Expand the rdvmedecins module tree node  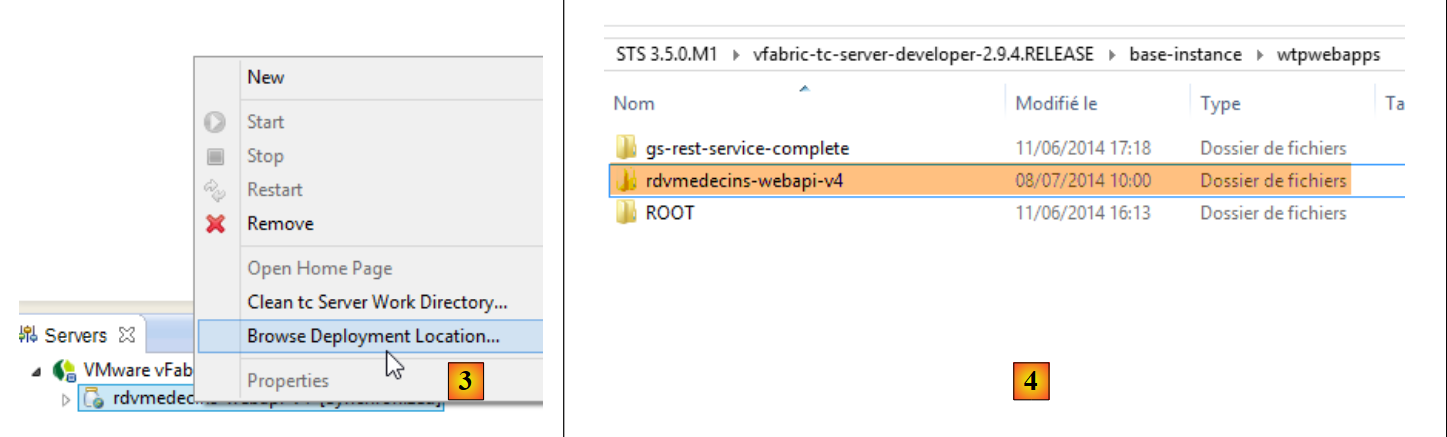(x=67, y=400)
